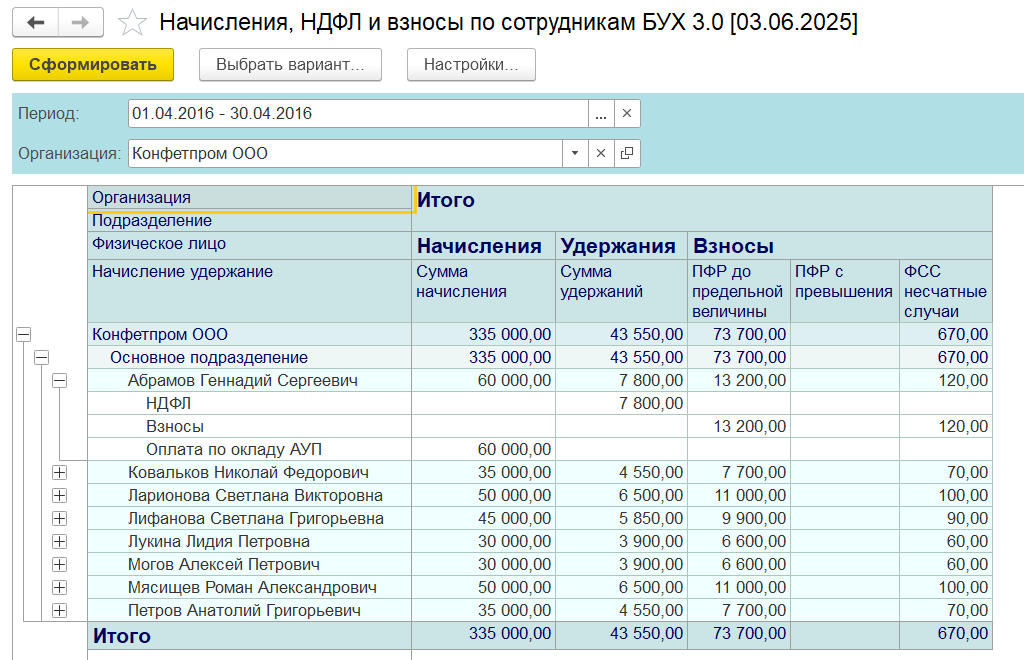Click ПФР с превышения header
This screenshot has height=660, width=1024.
(x=844, y=291)
